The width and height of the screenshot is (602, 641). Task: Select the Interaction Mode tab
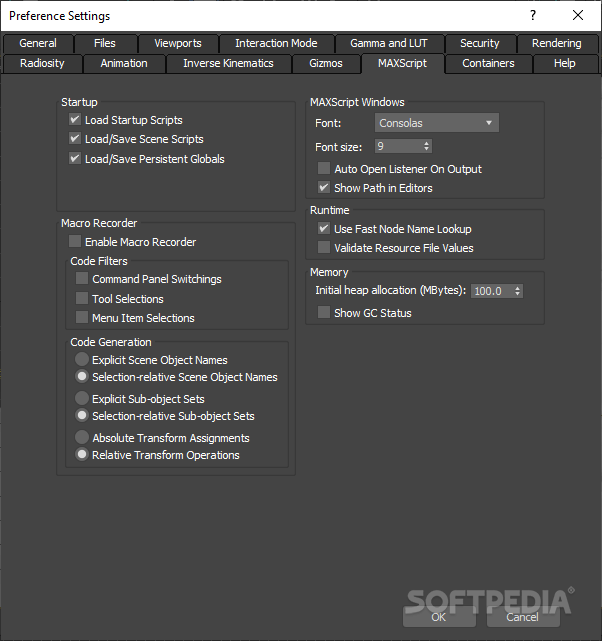276,43
